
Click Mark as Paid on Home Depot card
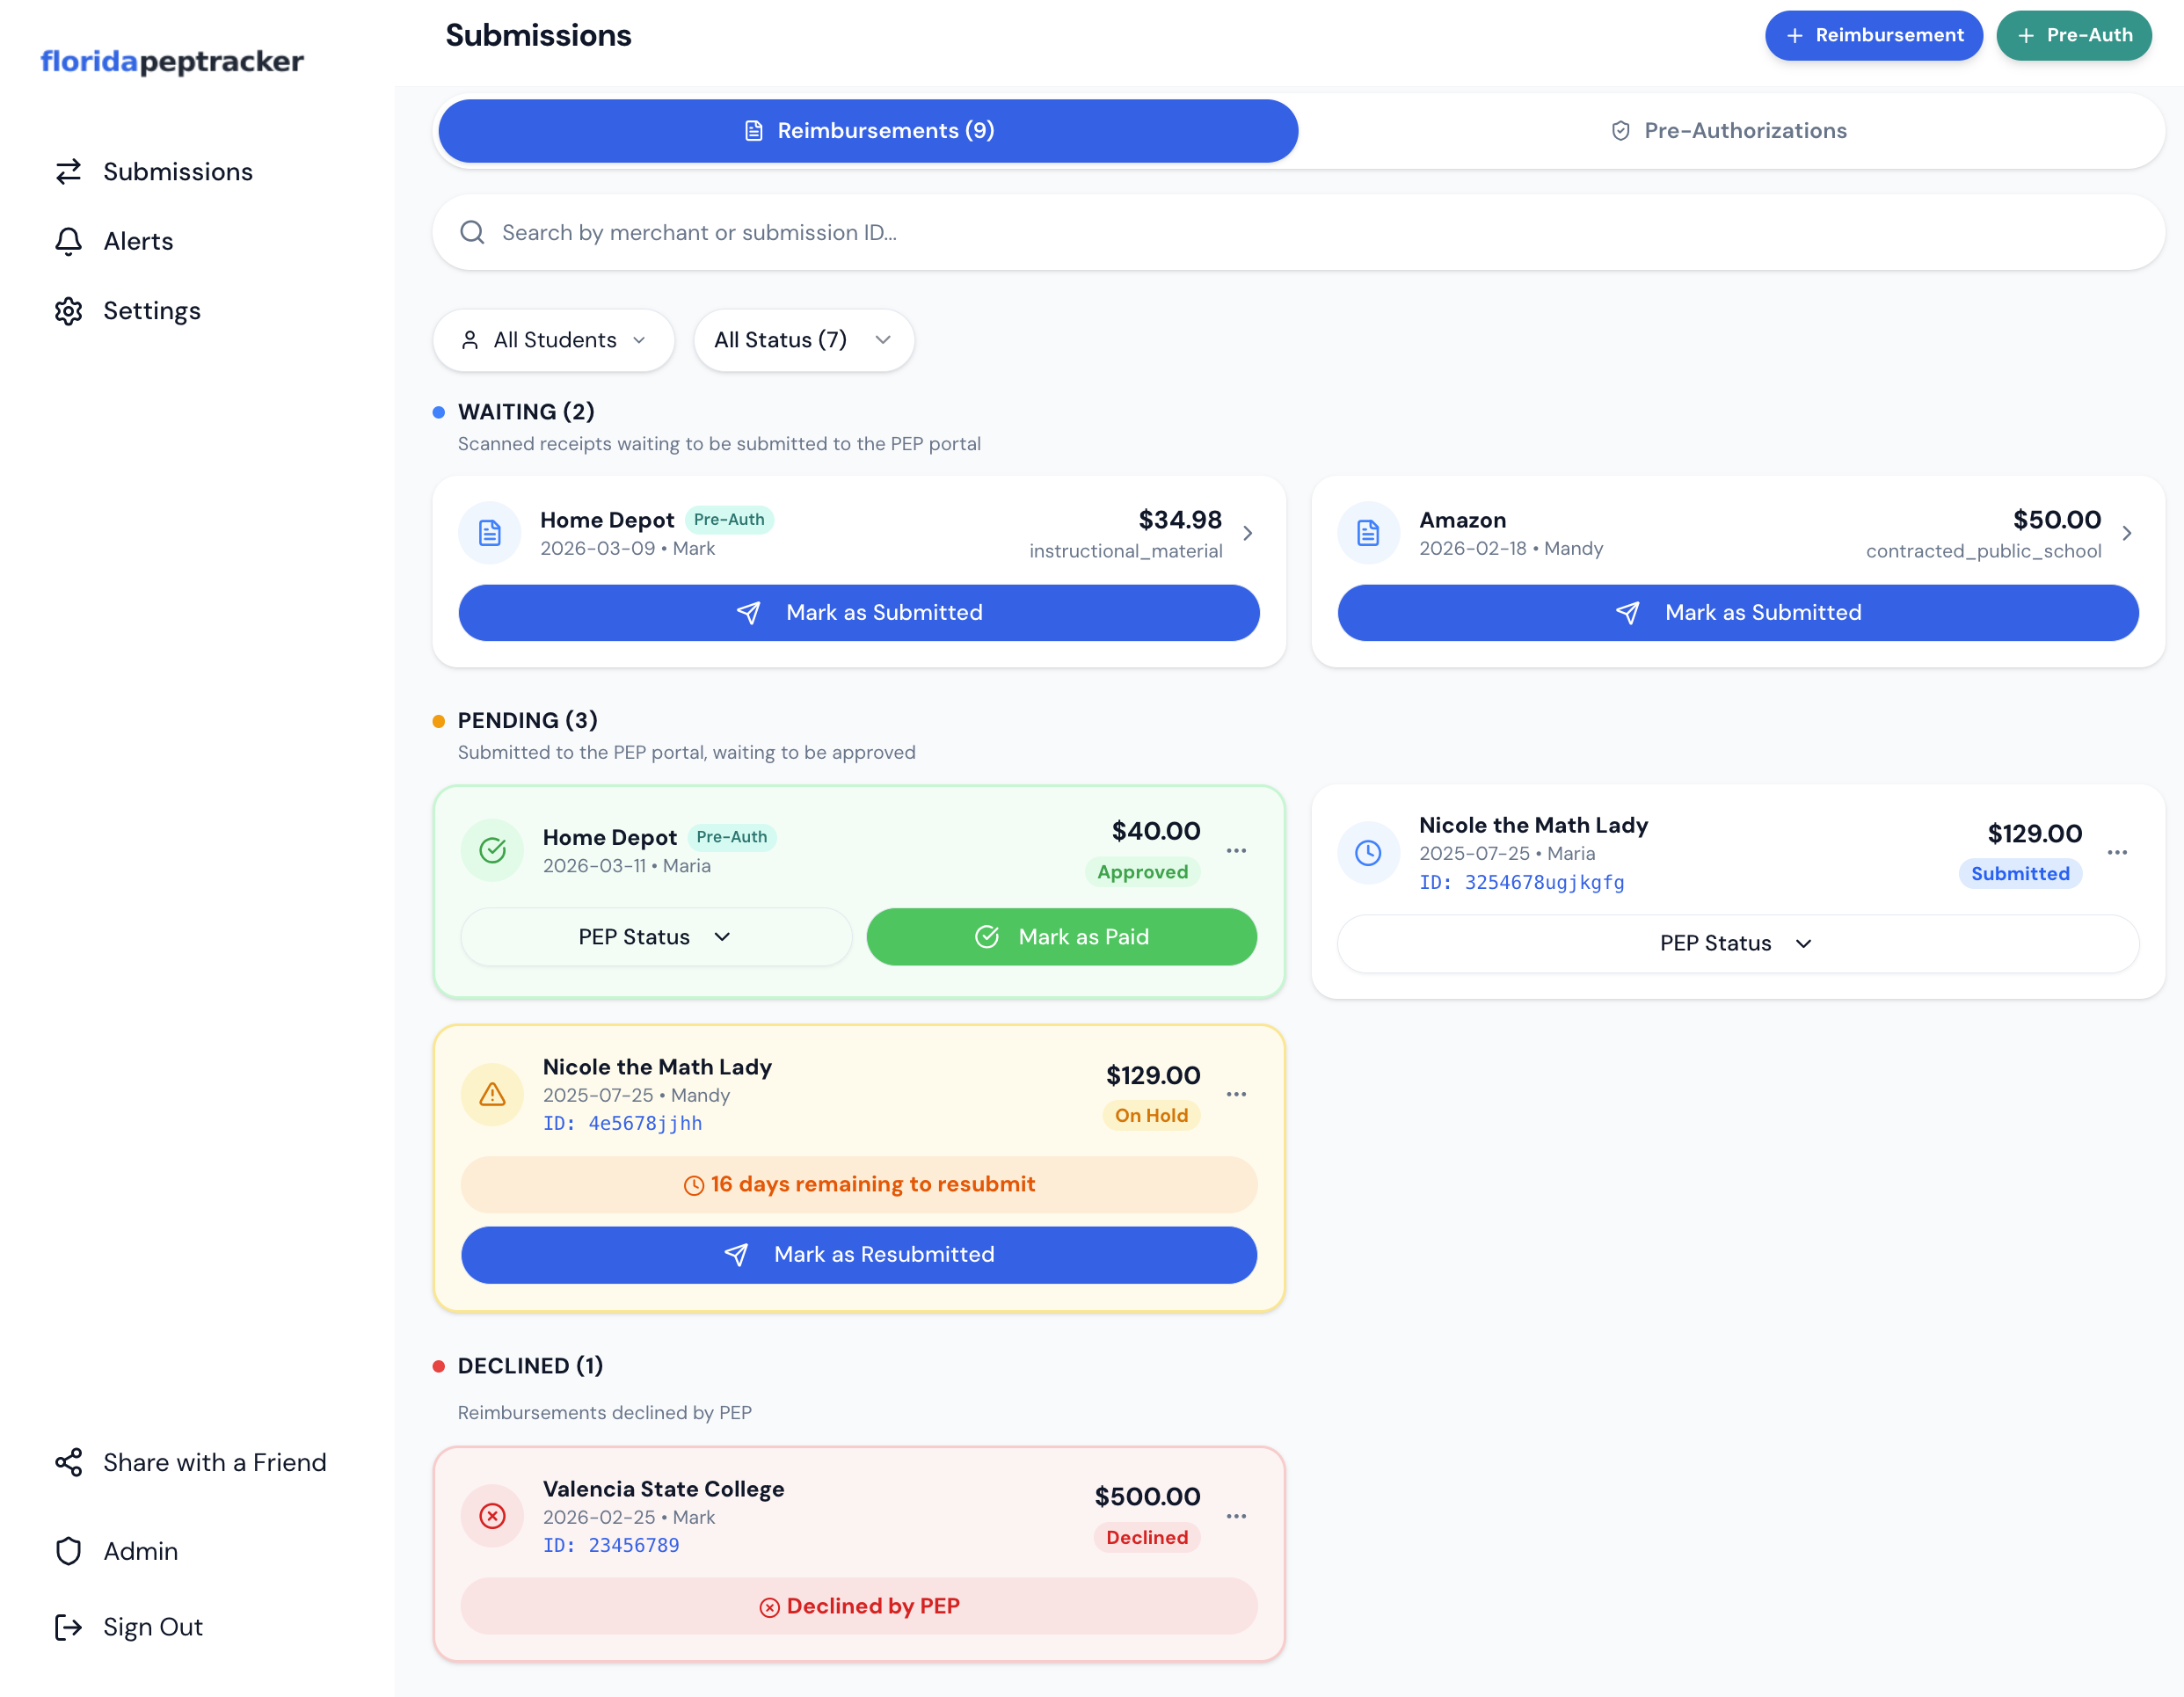[x=1062, y=937]
